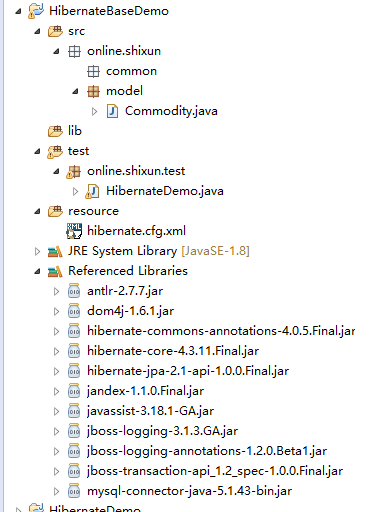
Task: Click the Referenced Libraries icon
Action: tap(55, 271)
